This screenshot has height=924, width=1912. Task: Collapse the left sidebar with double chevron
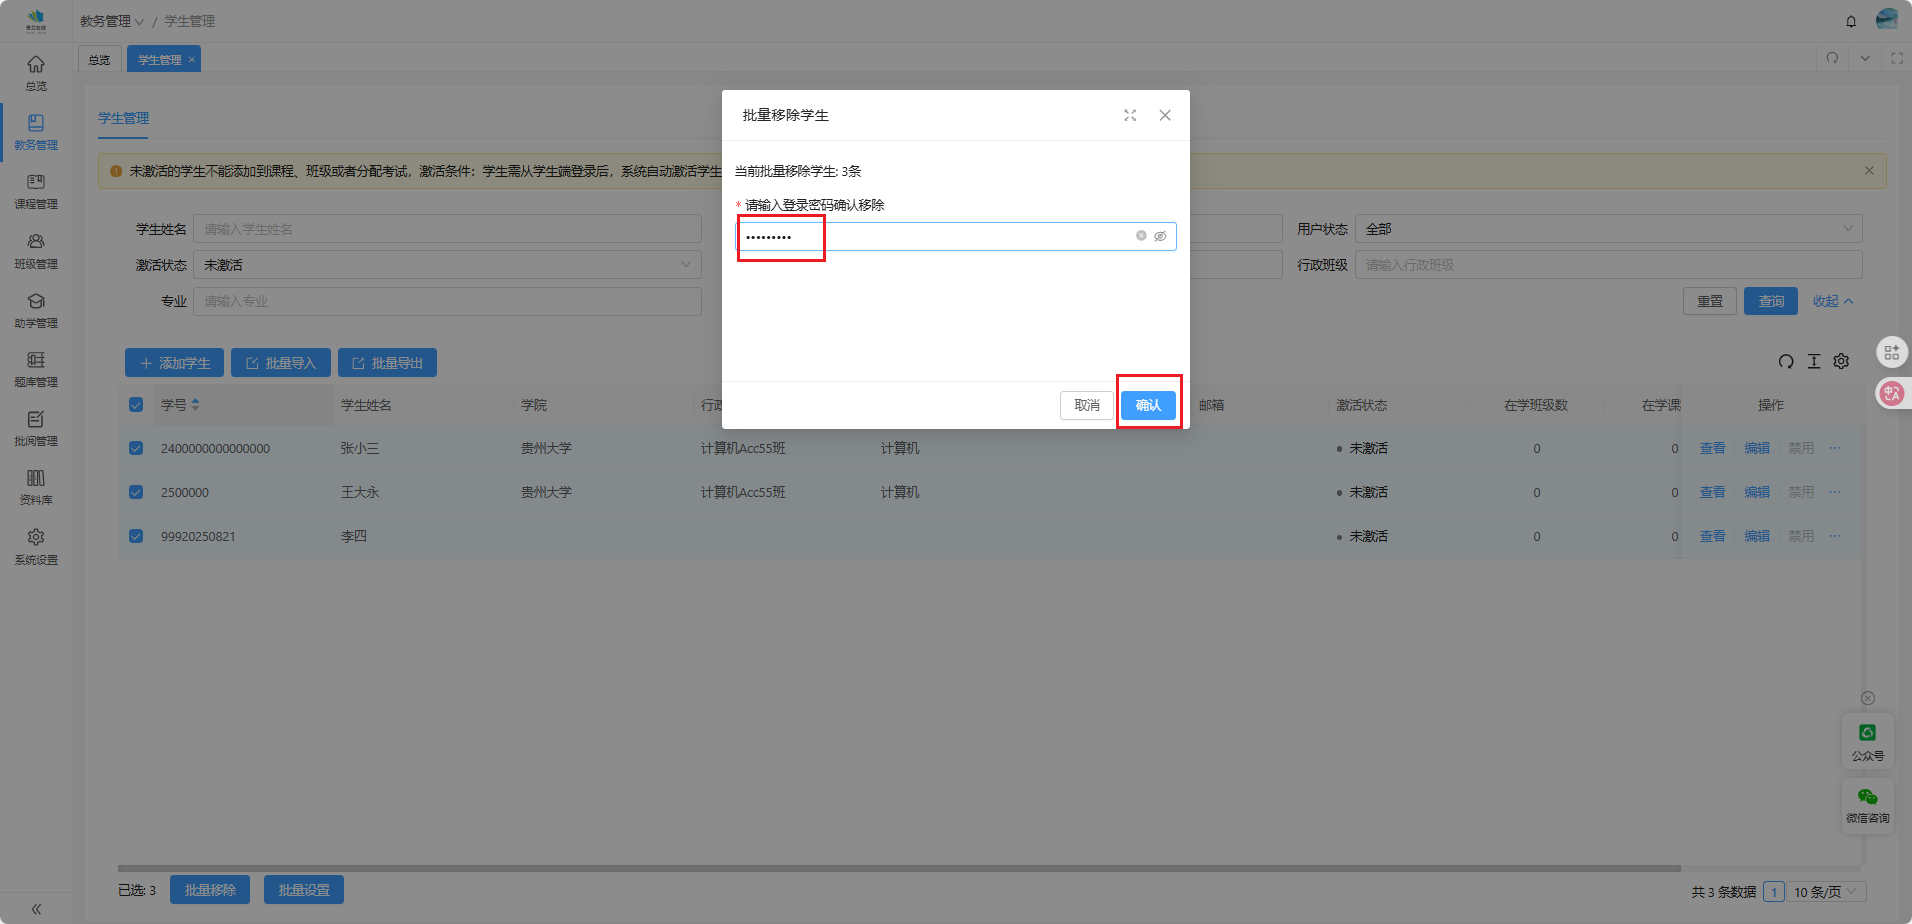pyautogui.click(x=36, y=909)
